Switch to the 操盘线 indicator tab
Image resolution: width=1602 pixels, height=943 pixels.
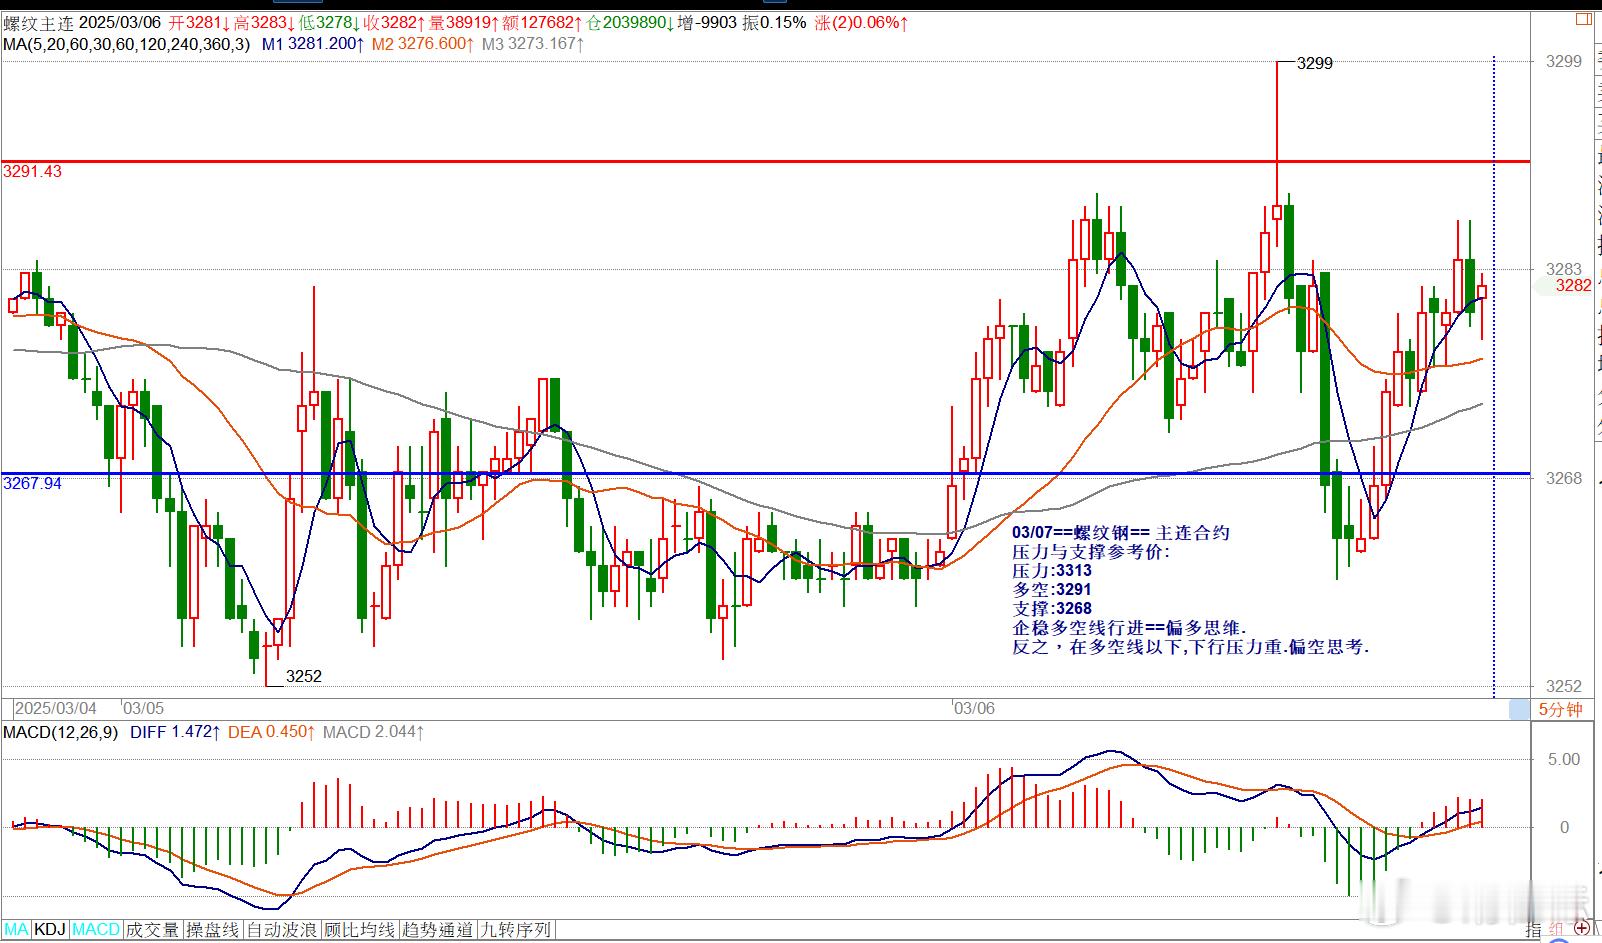point(213,930)
